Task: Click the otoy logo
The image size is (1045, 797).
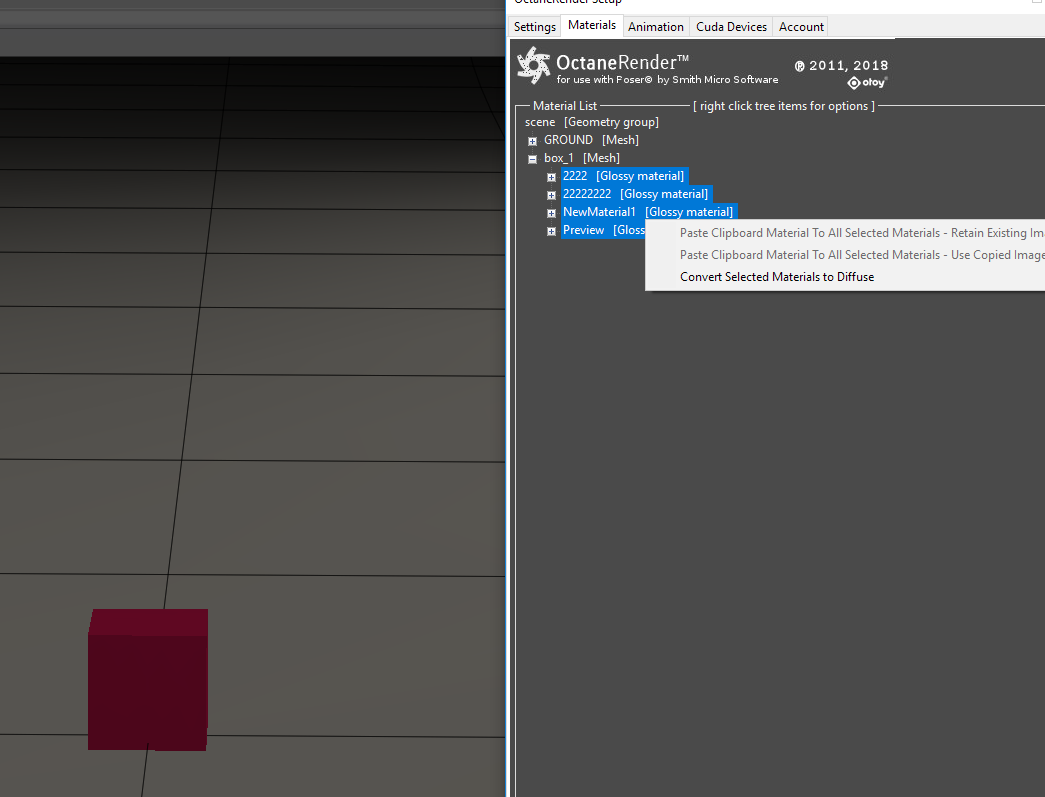Action: click(x=866, y=83)
